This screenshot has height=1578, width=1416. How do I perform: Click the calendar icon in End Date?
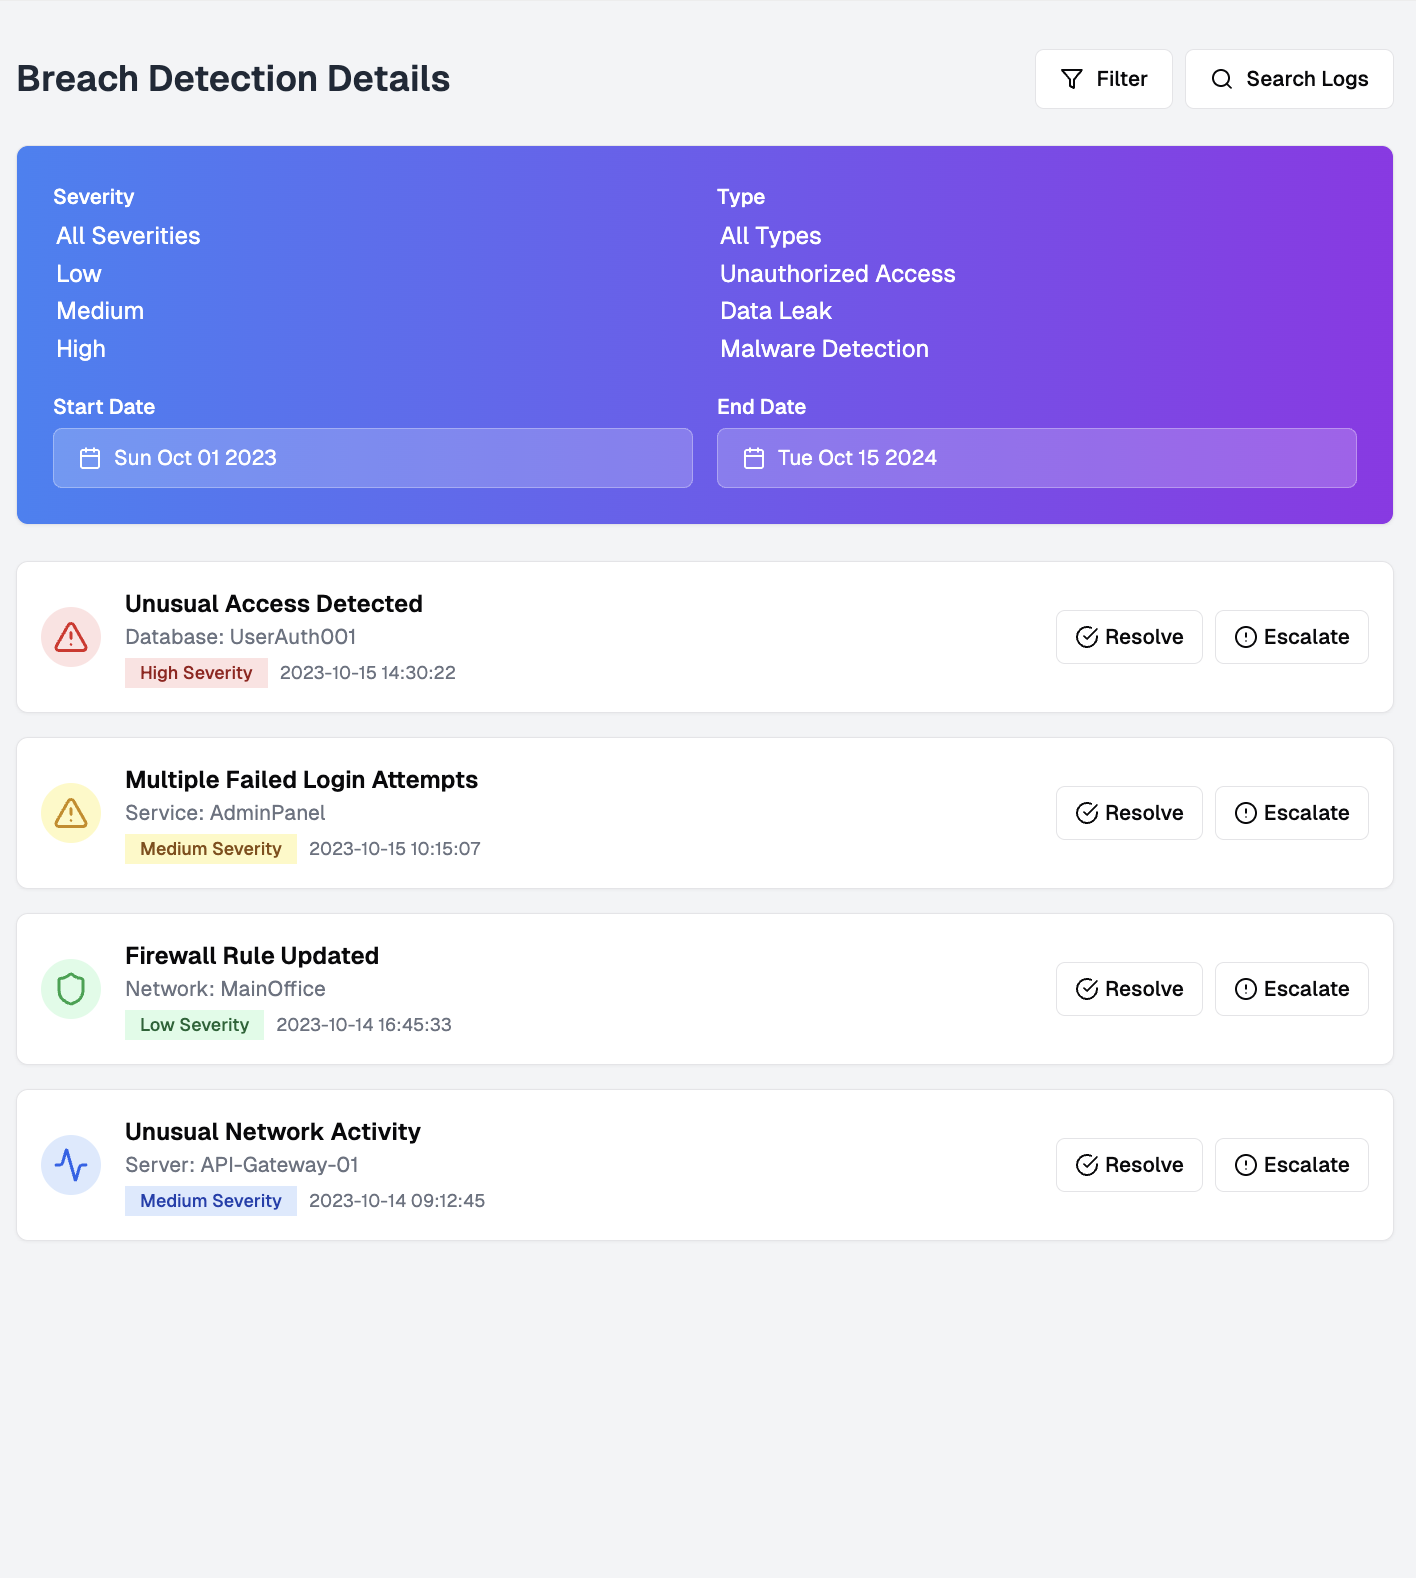(x=754, y=458)
